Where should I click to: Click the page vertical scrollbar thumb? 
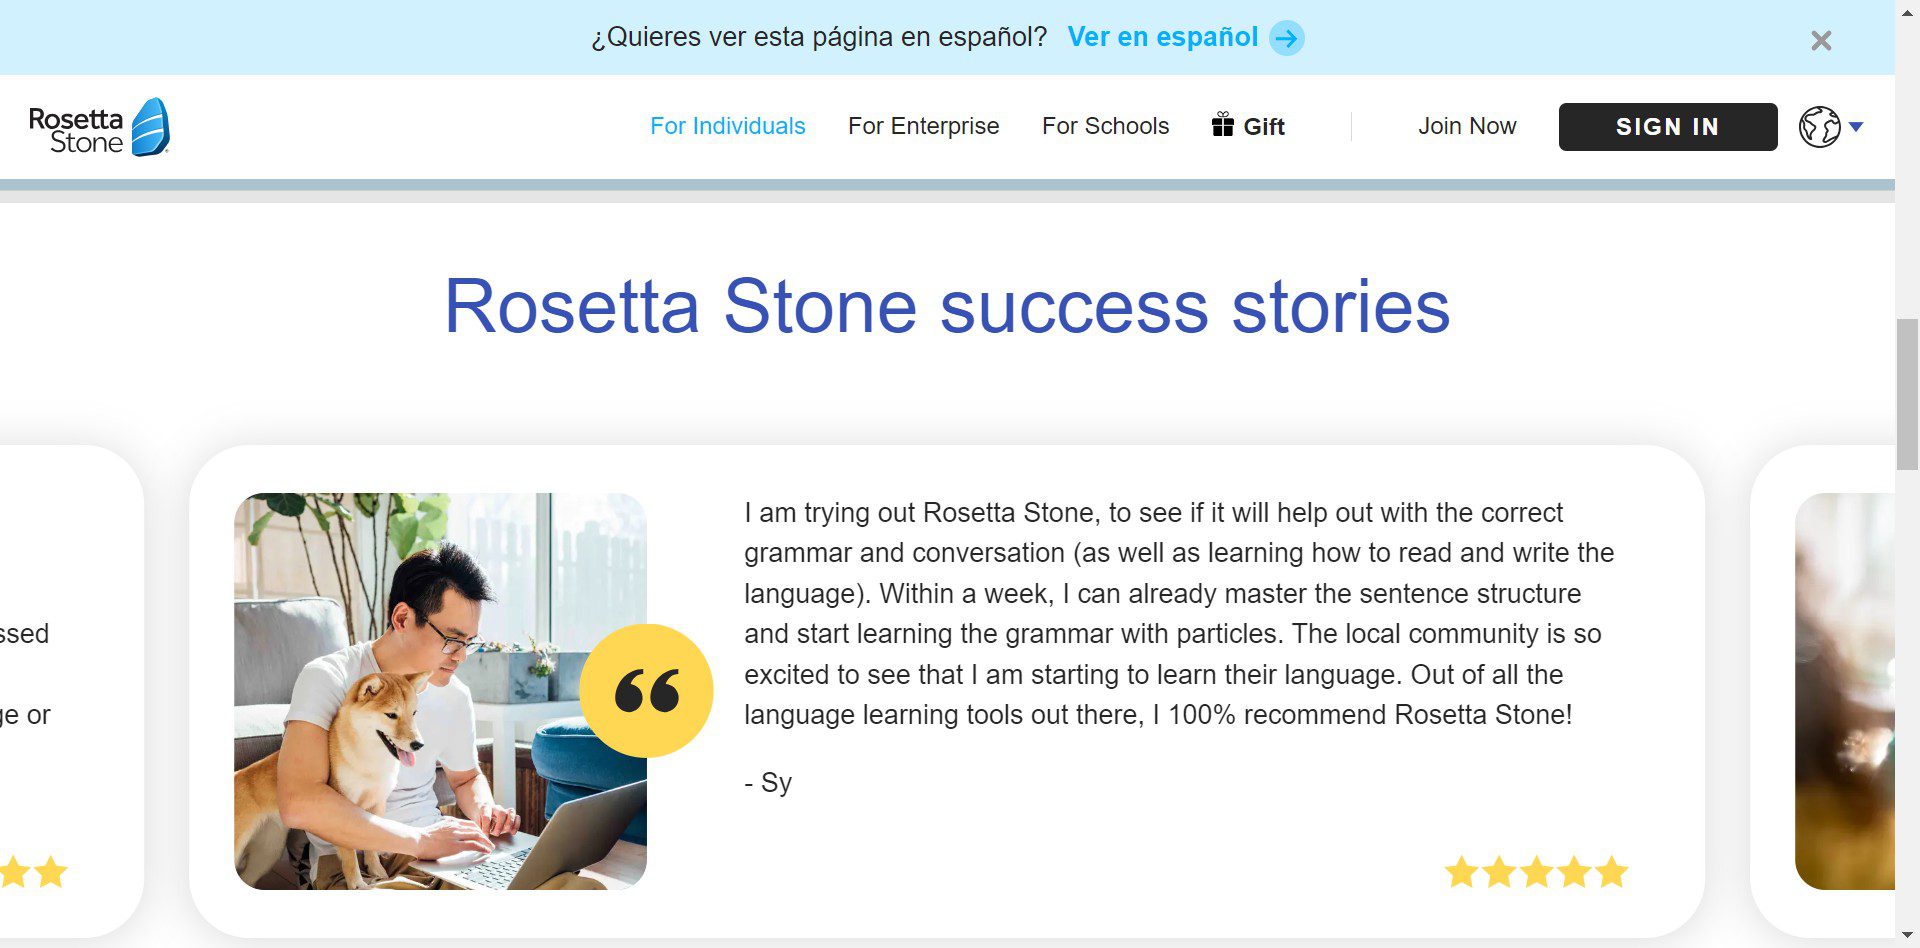point(1907,395)
